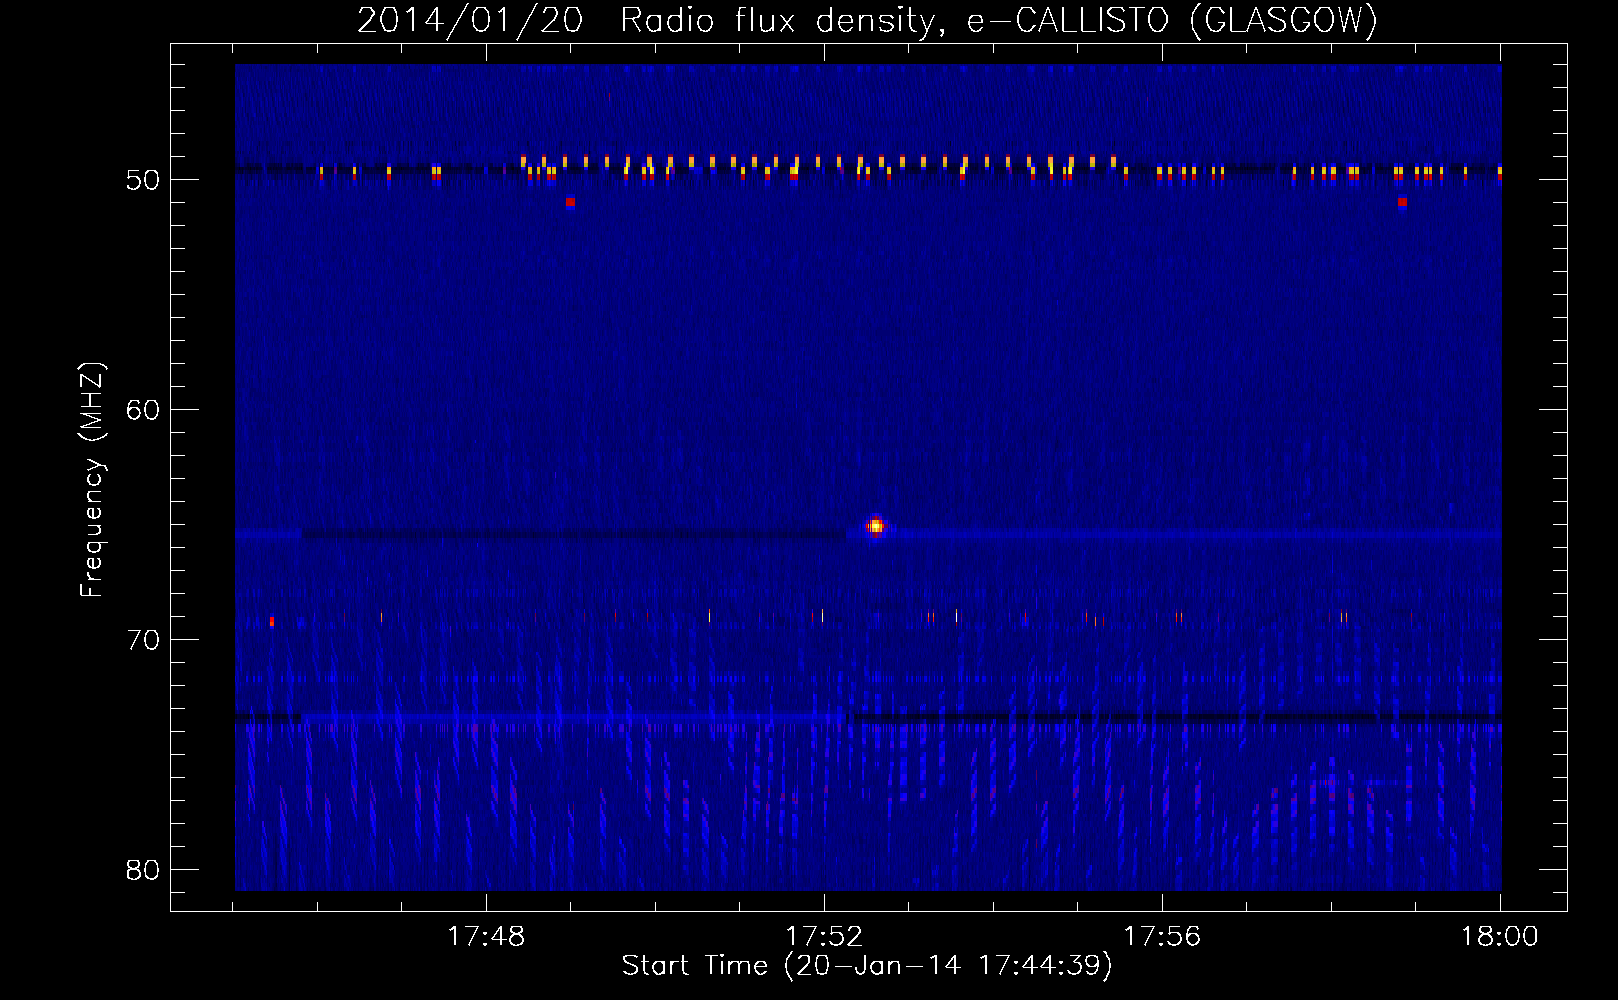Click the "Frequency (MHZ)" axis label

click(x=92, y=480)
